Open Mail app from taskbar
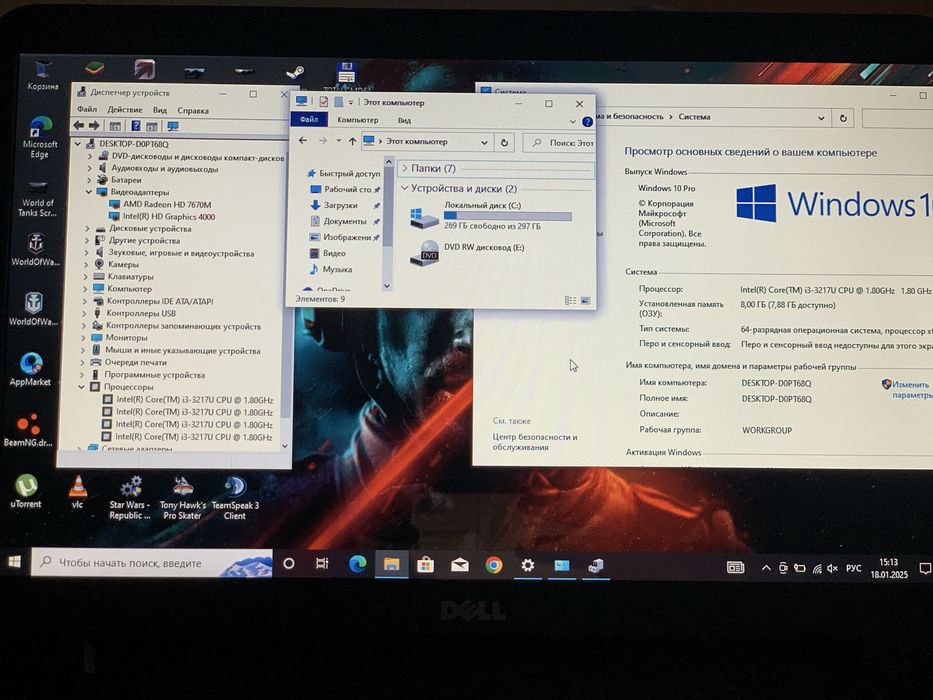The height and width of the screenshot is (700, 933). [459, 565]
